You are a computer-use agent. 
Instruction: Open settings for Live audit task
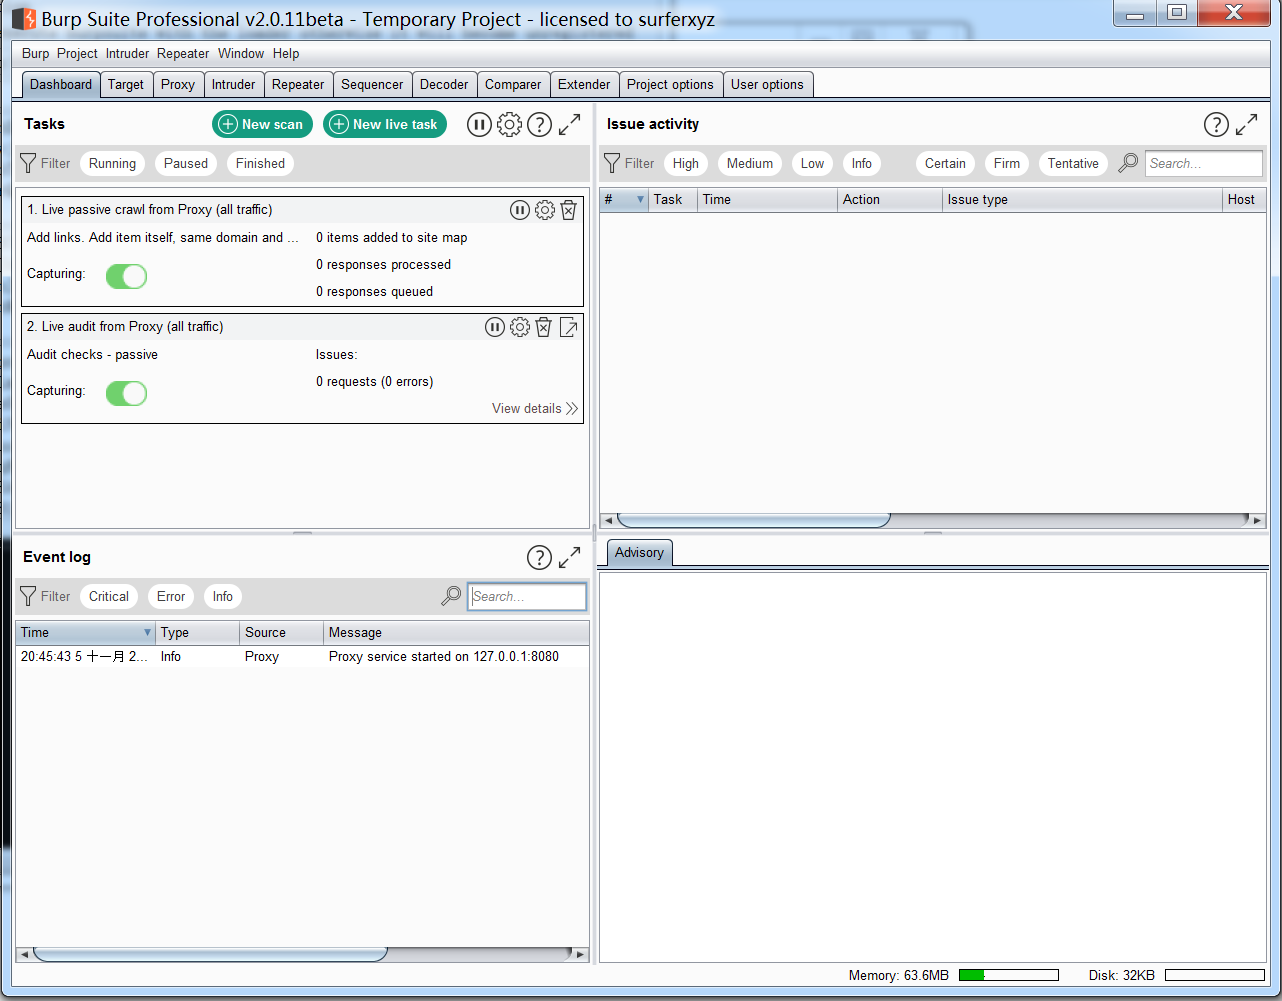tap(520, 327)
